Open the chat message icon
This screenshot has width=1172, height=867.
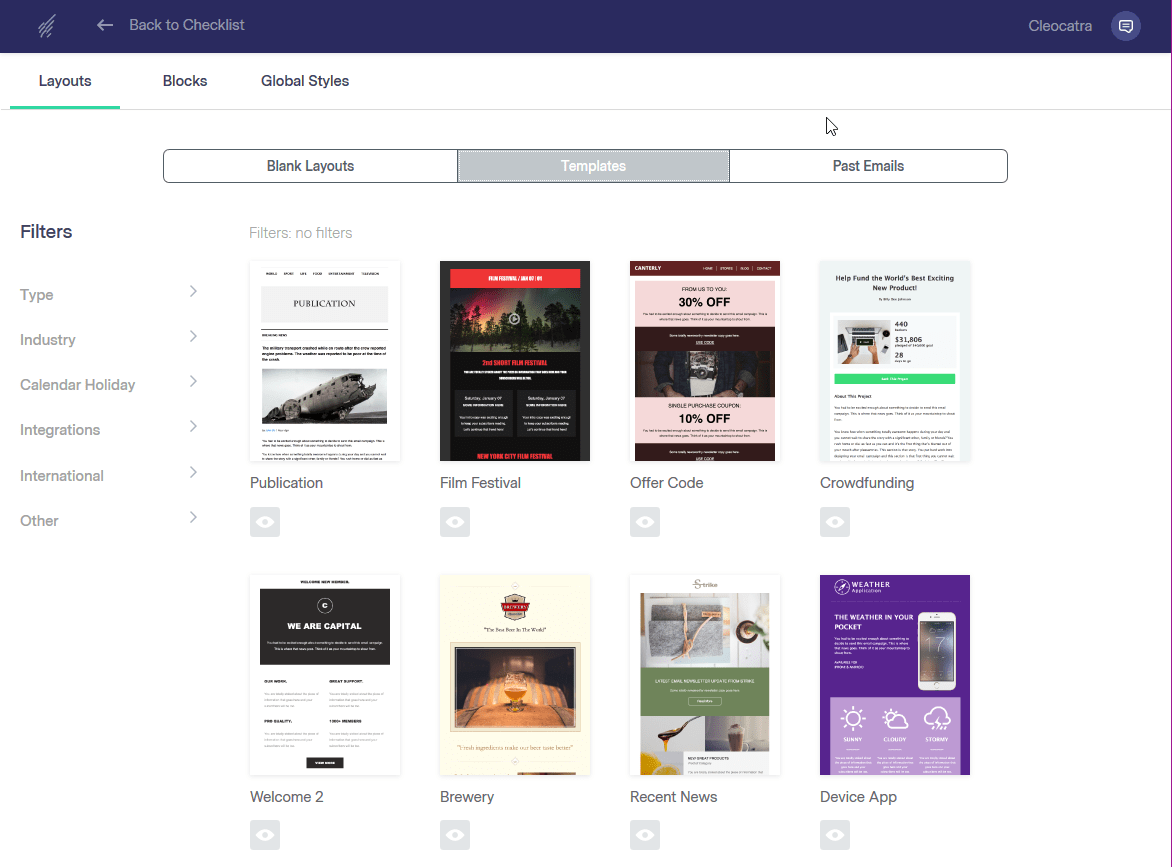[1126, 26]
